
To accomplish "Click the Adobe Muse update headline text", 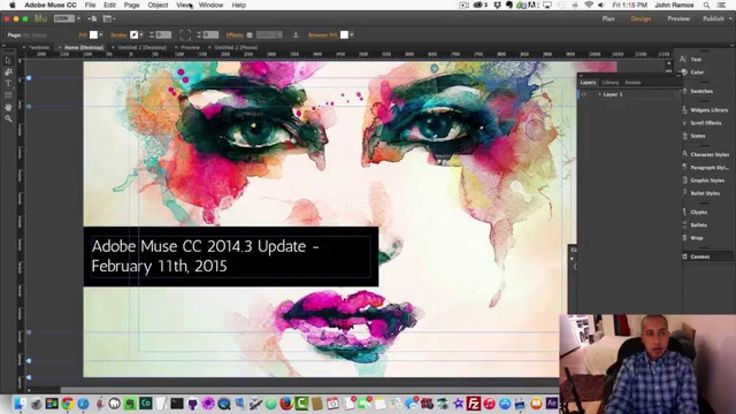I will click(205, 256).
